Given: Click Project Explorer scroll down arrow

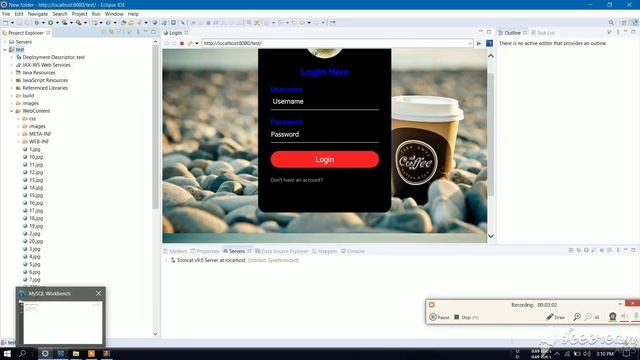Looking at the screenshot, I should click(155, 334).
